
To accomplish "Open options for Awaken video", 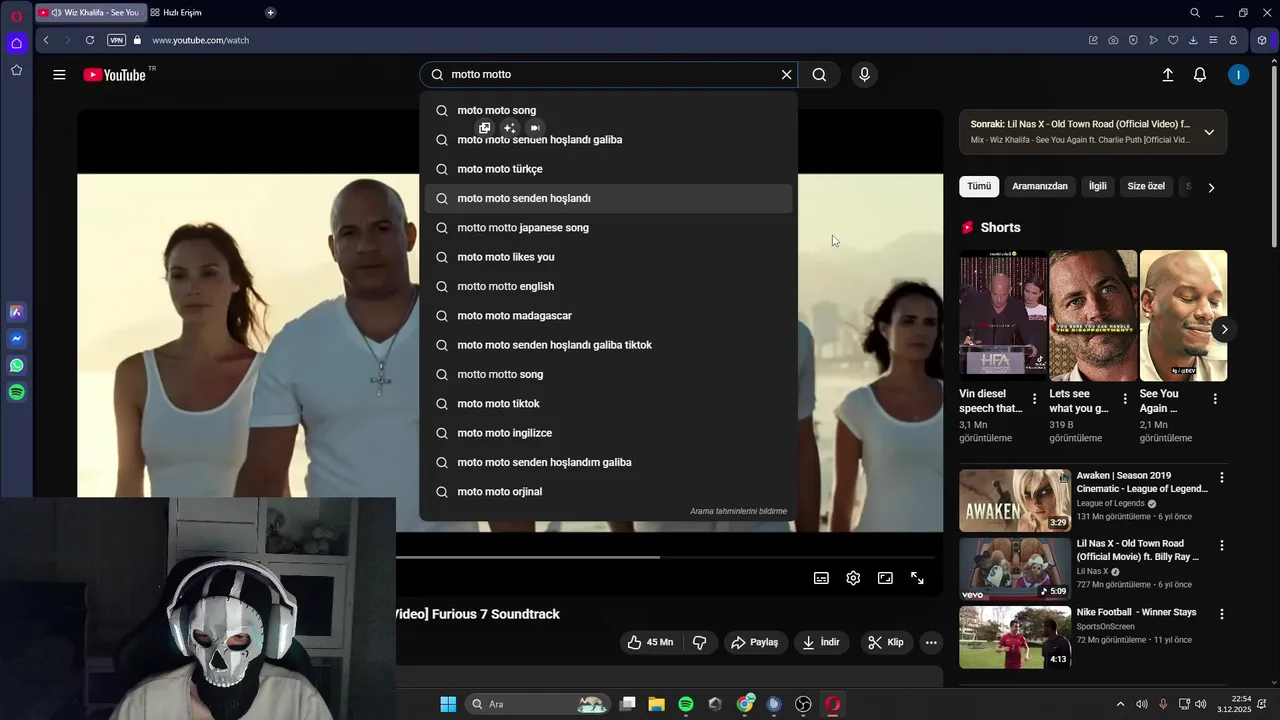I will 1221,477.
